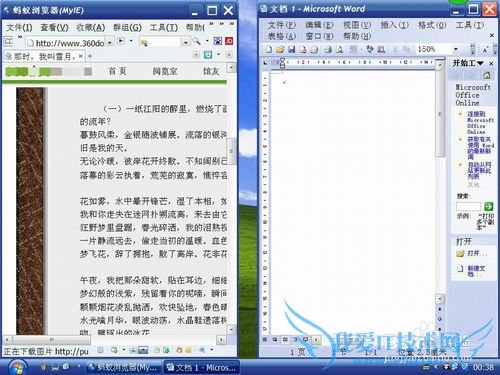The height and width of the screenshot is (375, 500).
Task: Click the Windows Start orb
Action: (x=17, y=367)
